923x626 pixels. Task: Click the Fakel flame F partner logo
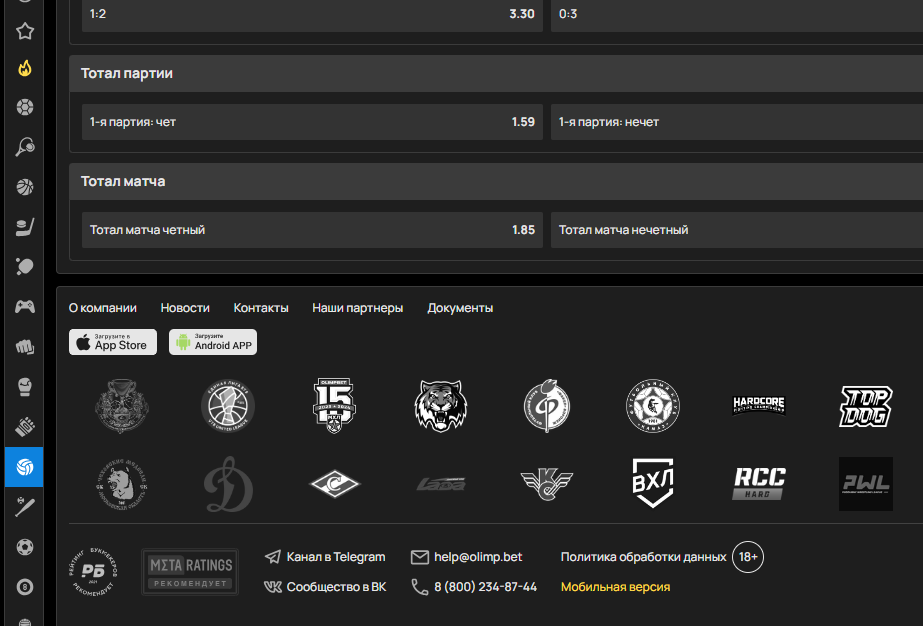pos(547,406)
